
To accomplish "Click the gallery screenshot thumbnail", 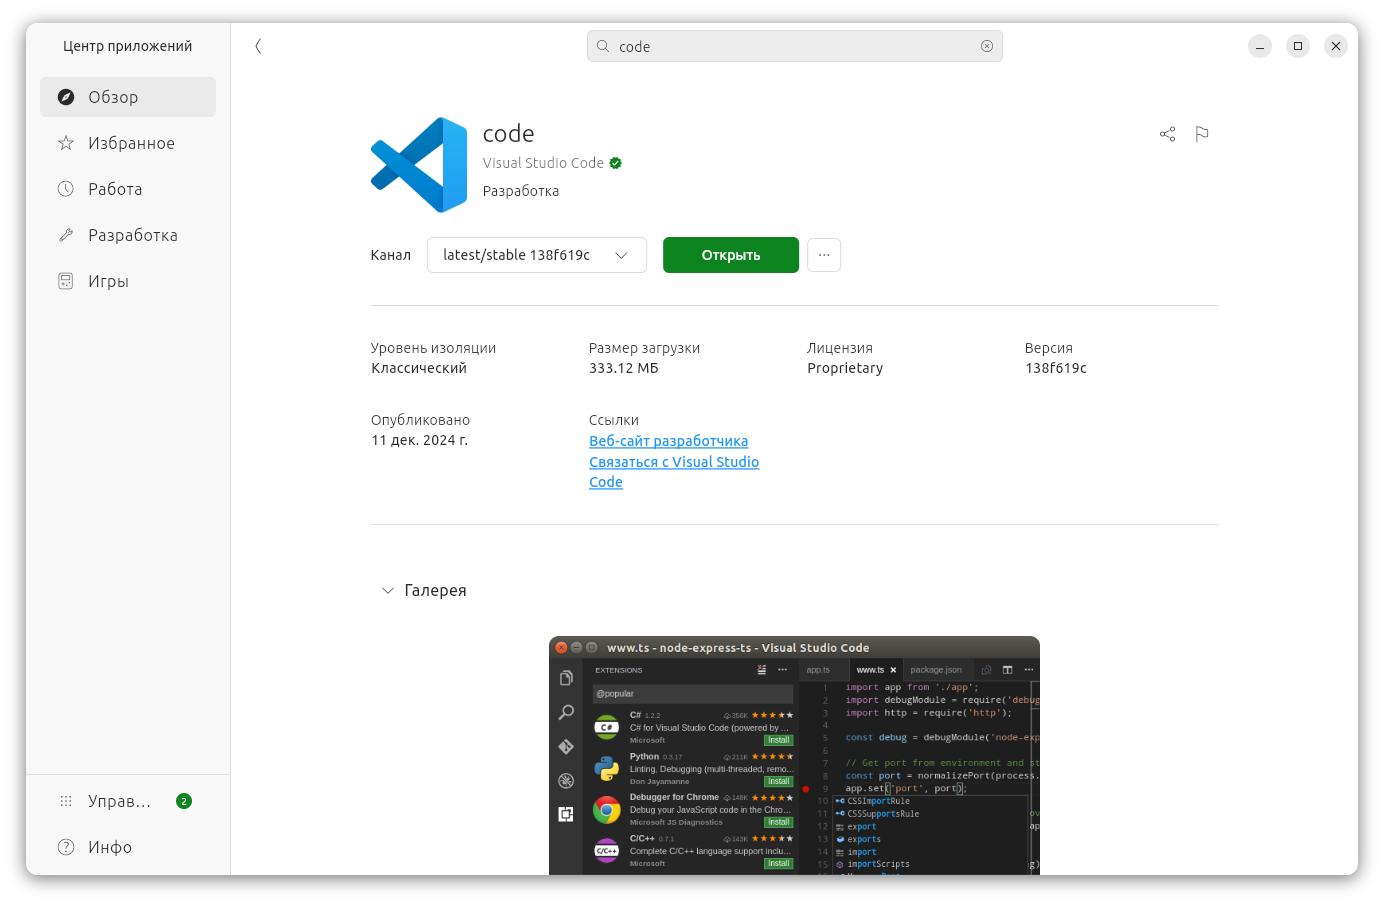I will point(794,756).
